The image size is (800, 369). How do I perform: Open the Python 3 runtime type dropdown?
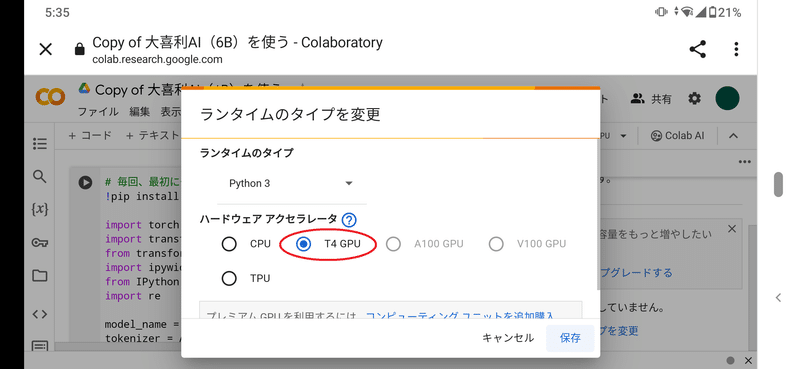291,184
